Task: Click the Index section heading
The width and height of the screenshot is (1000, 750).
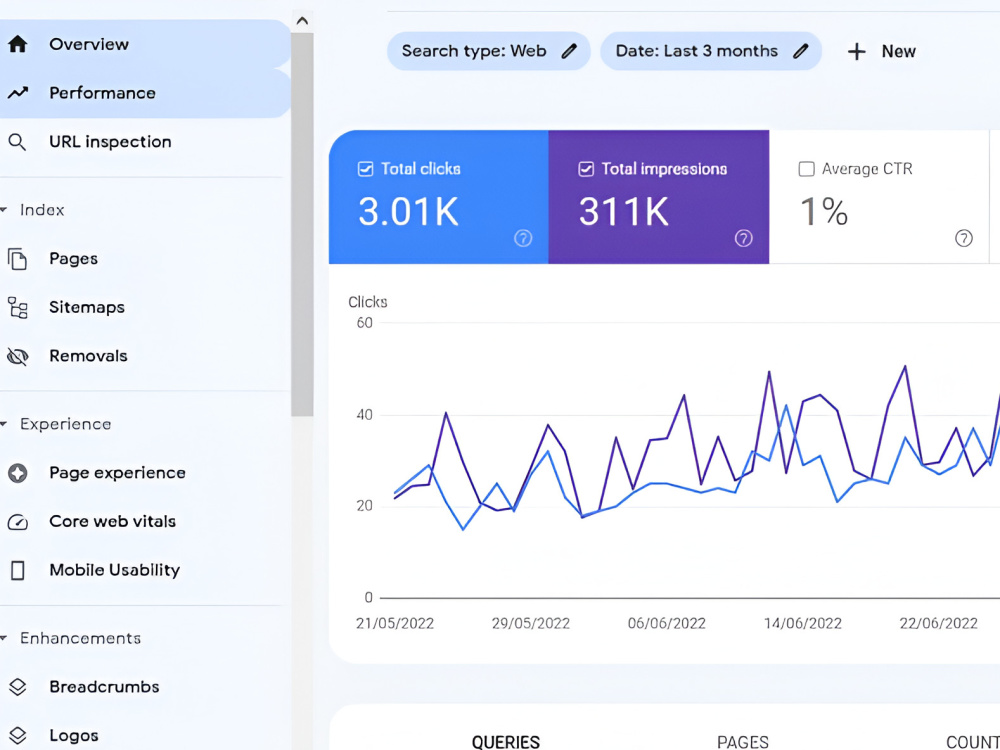Action: point(42,210)
